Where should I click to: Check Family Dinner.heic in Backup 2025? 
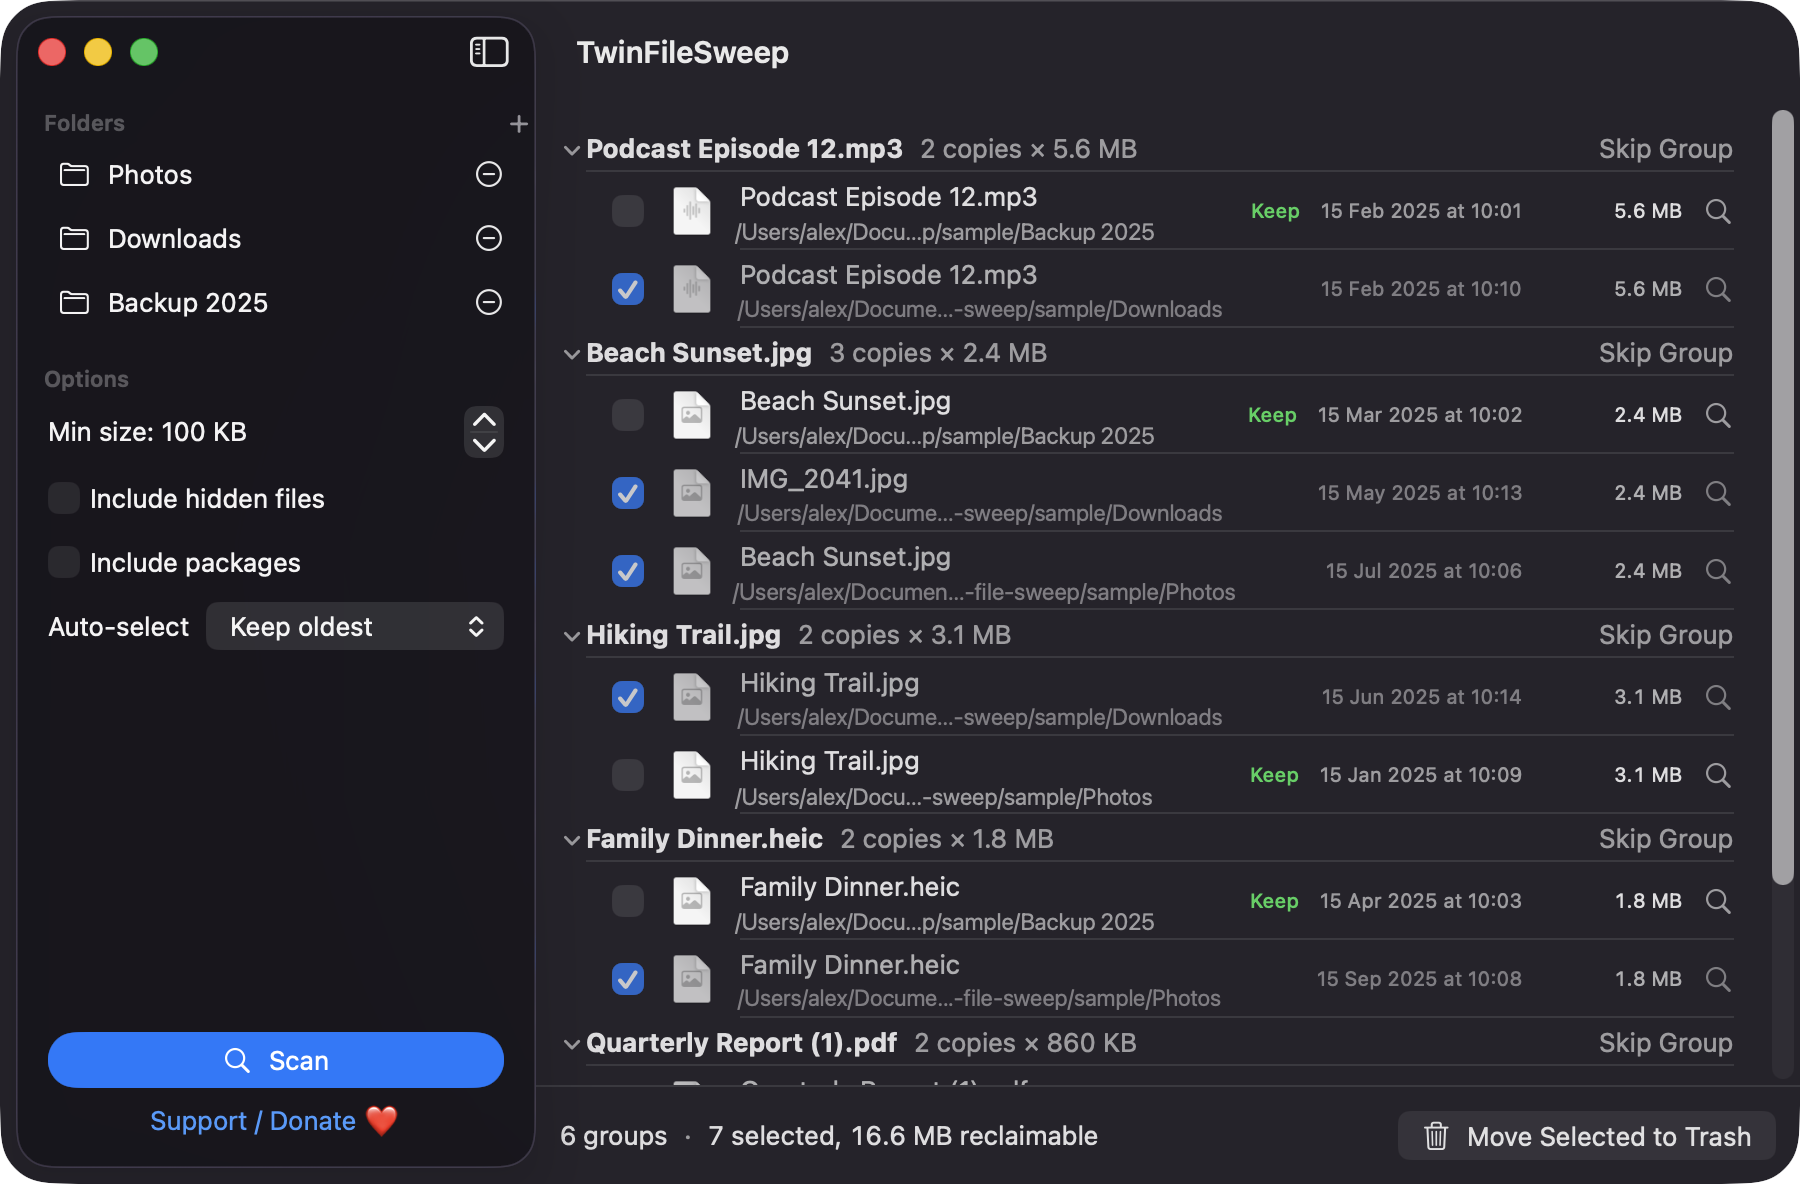click(x=628, y=901)
